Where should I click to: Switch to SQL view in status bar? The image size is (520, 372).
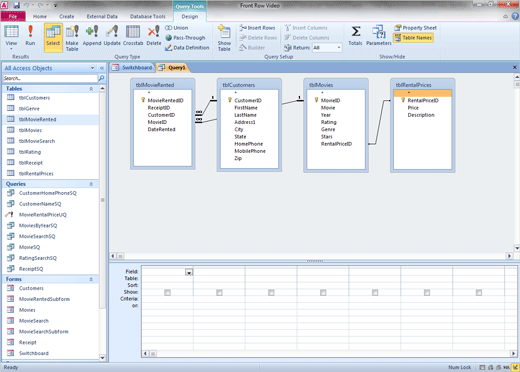(507, 367)
